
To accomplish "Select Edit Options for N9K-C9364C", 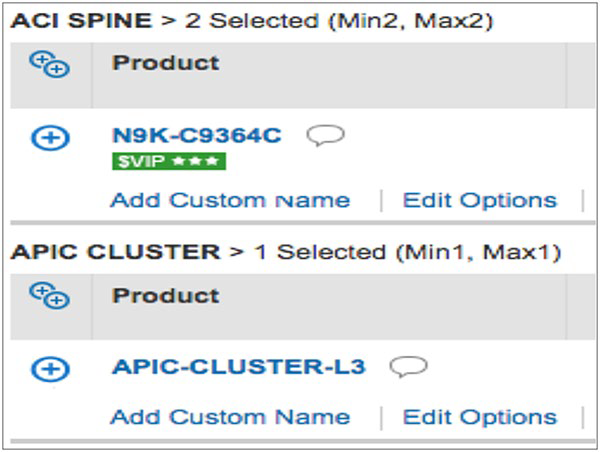I will (x=479, y=200).
